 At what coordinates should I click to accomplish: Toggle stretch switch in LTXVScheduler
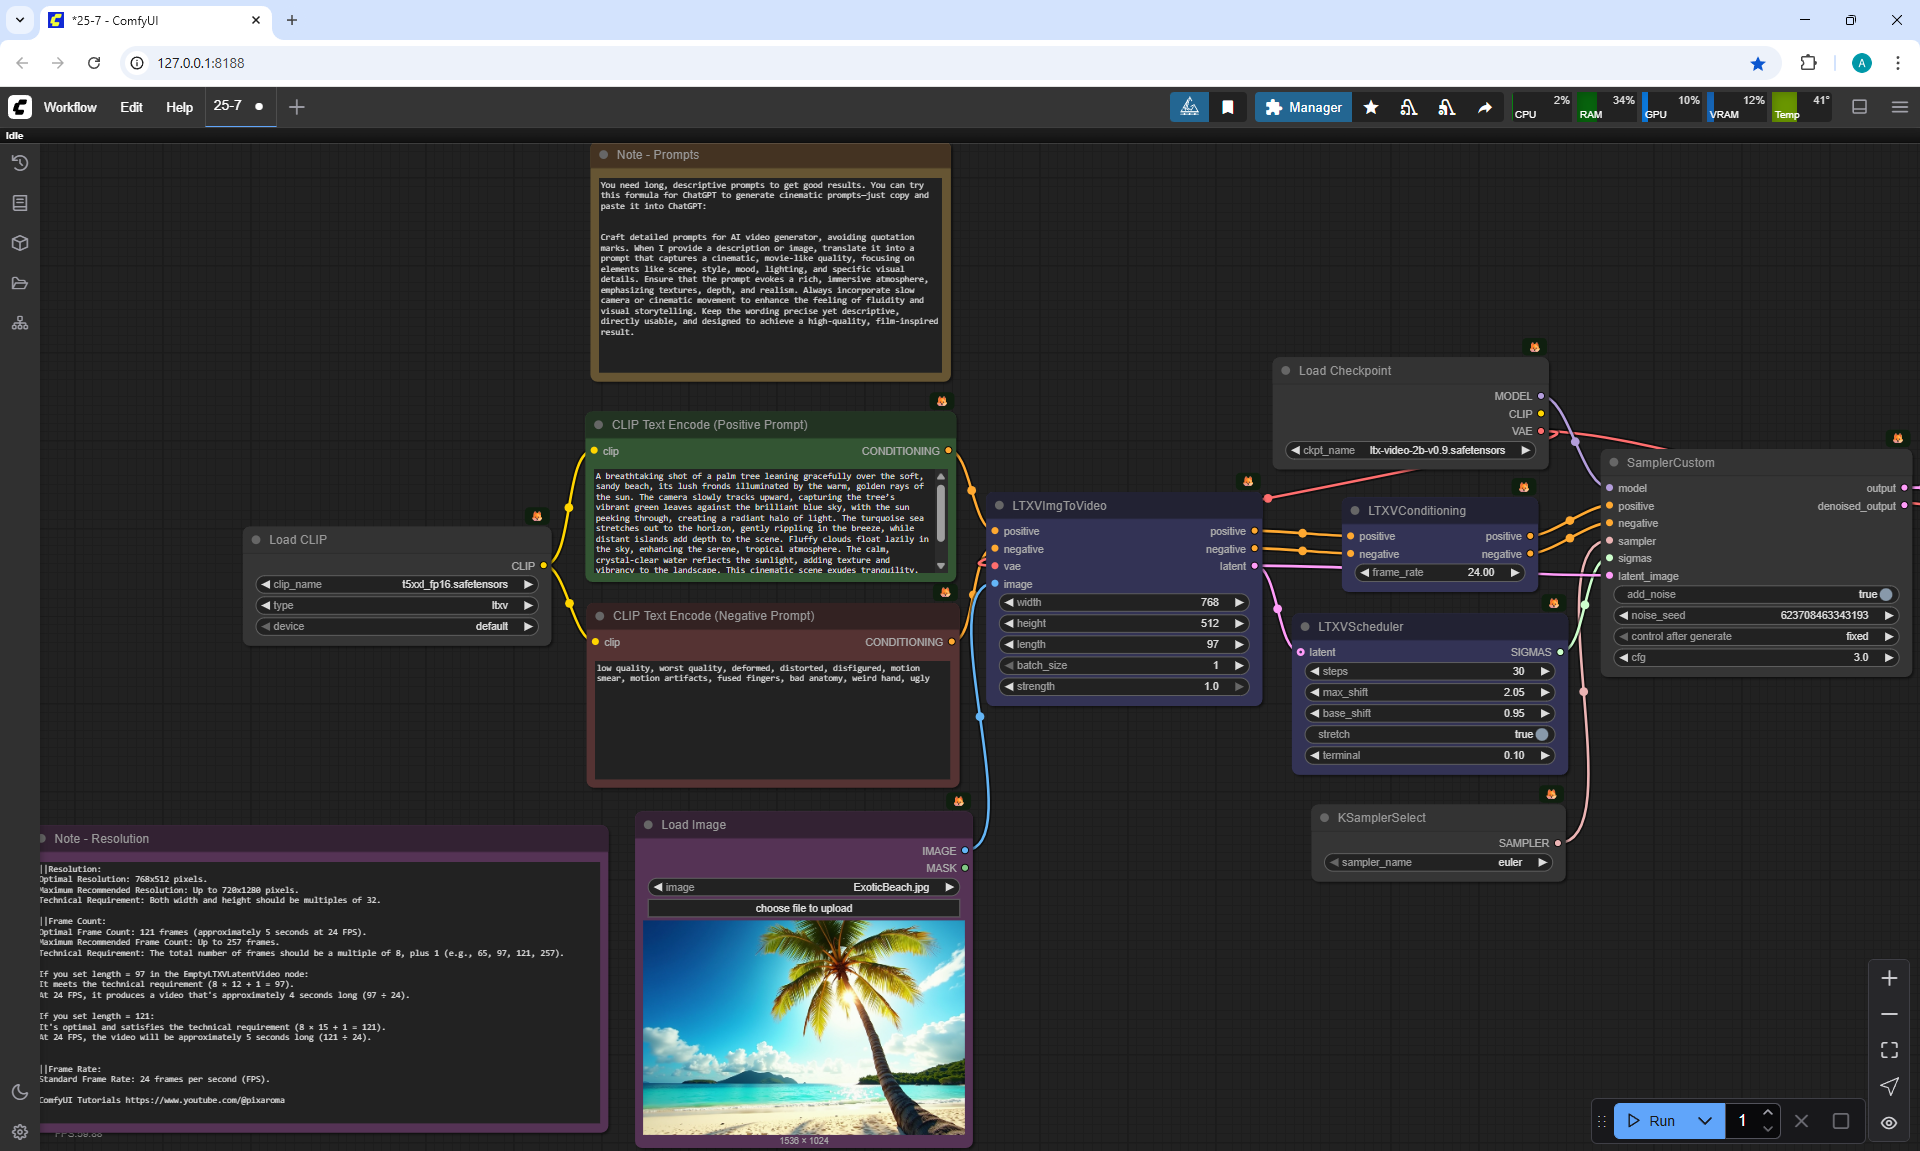[1540, 734]
